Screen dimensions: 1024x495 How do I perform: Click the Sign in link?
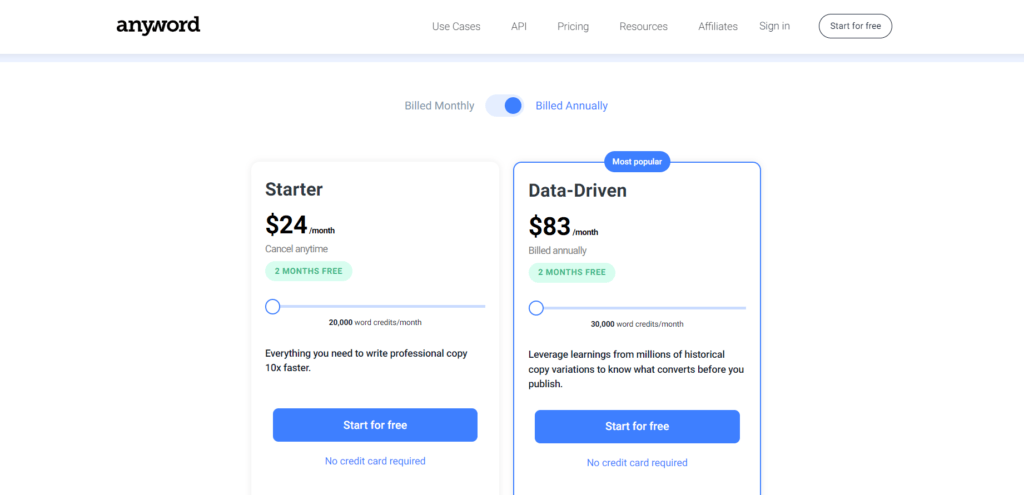coord(774,26)
